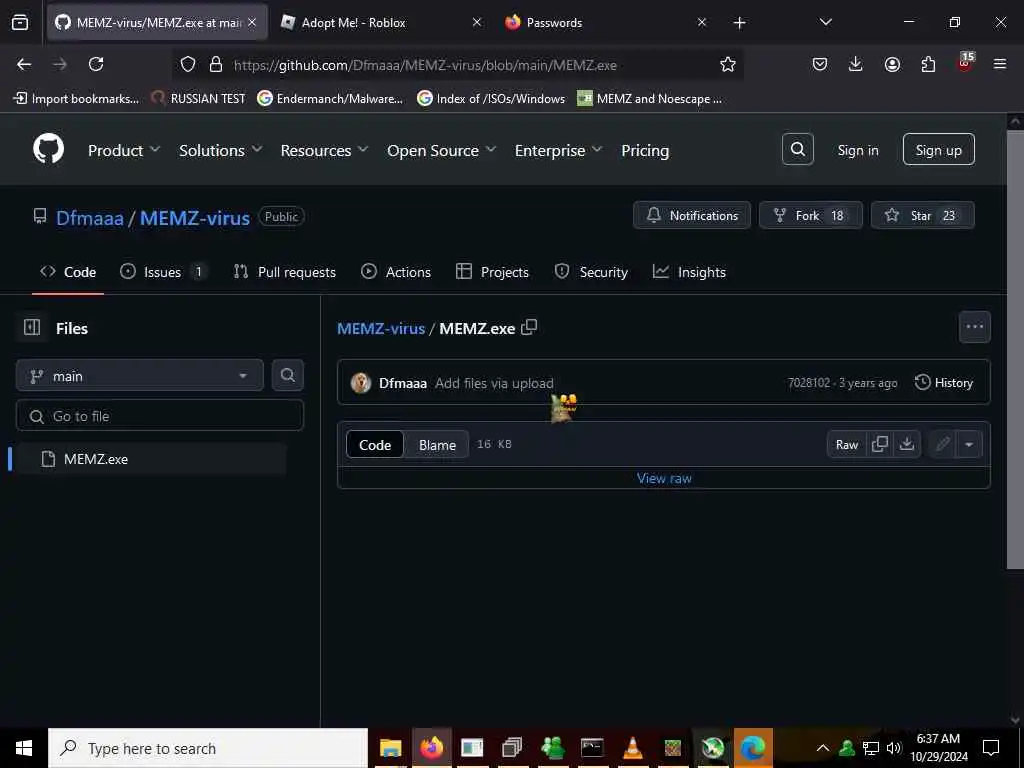Click the Sign up button
Image resolution: width=1024 pixels, height=768 pixels.
tap(938, 150)
